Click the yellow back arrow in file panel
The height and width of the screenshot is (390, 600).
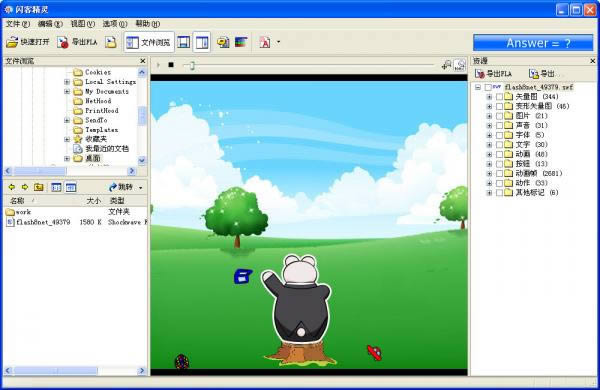pos(11,187)
